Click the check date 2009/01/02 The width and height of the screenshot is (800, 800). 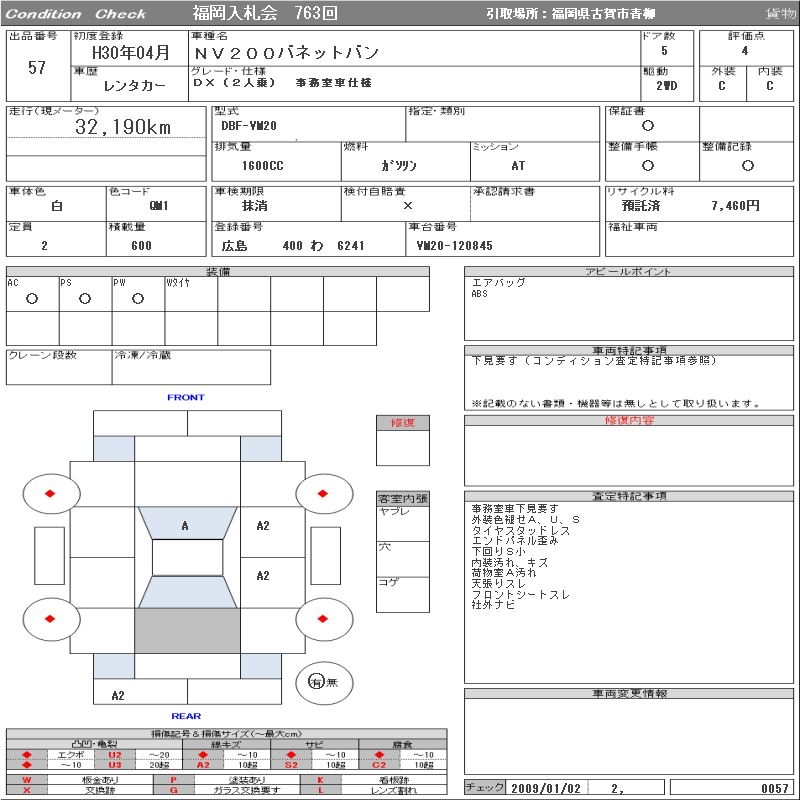(546, 788)
